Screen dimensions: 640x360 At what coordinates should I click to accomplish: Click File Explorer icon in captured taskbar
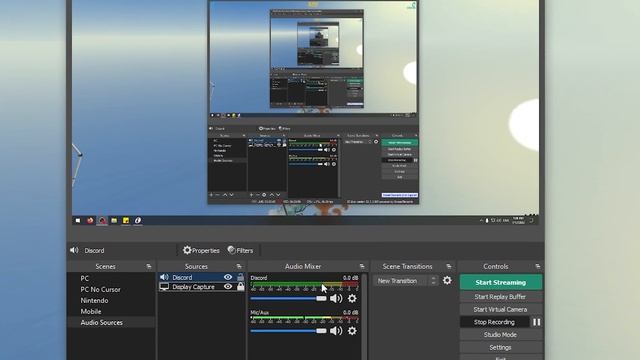click(x=114, y=220)
